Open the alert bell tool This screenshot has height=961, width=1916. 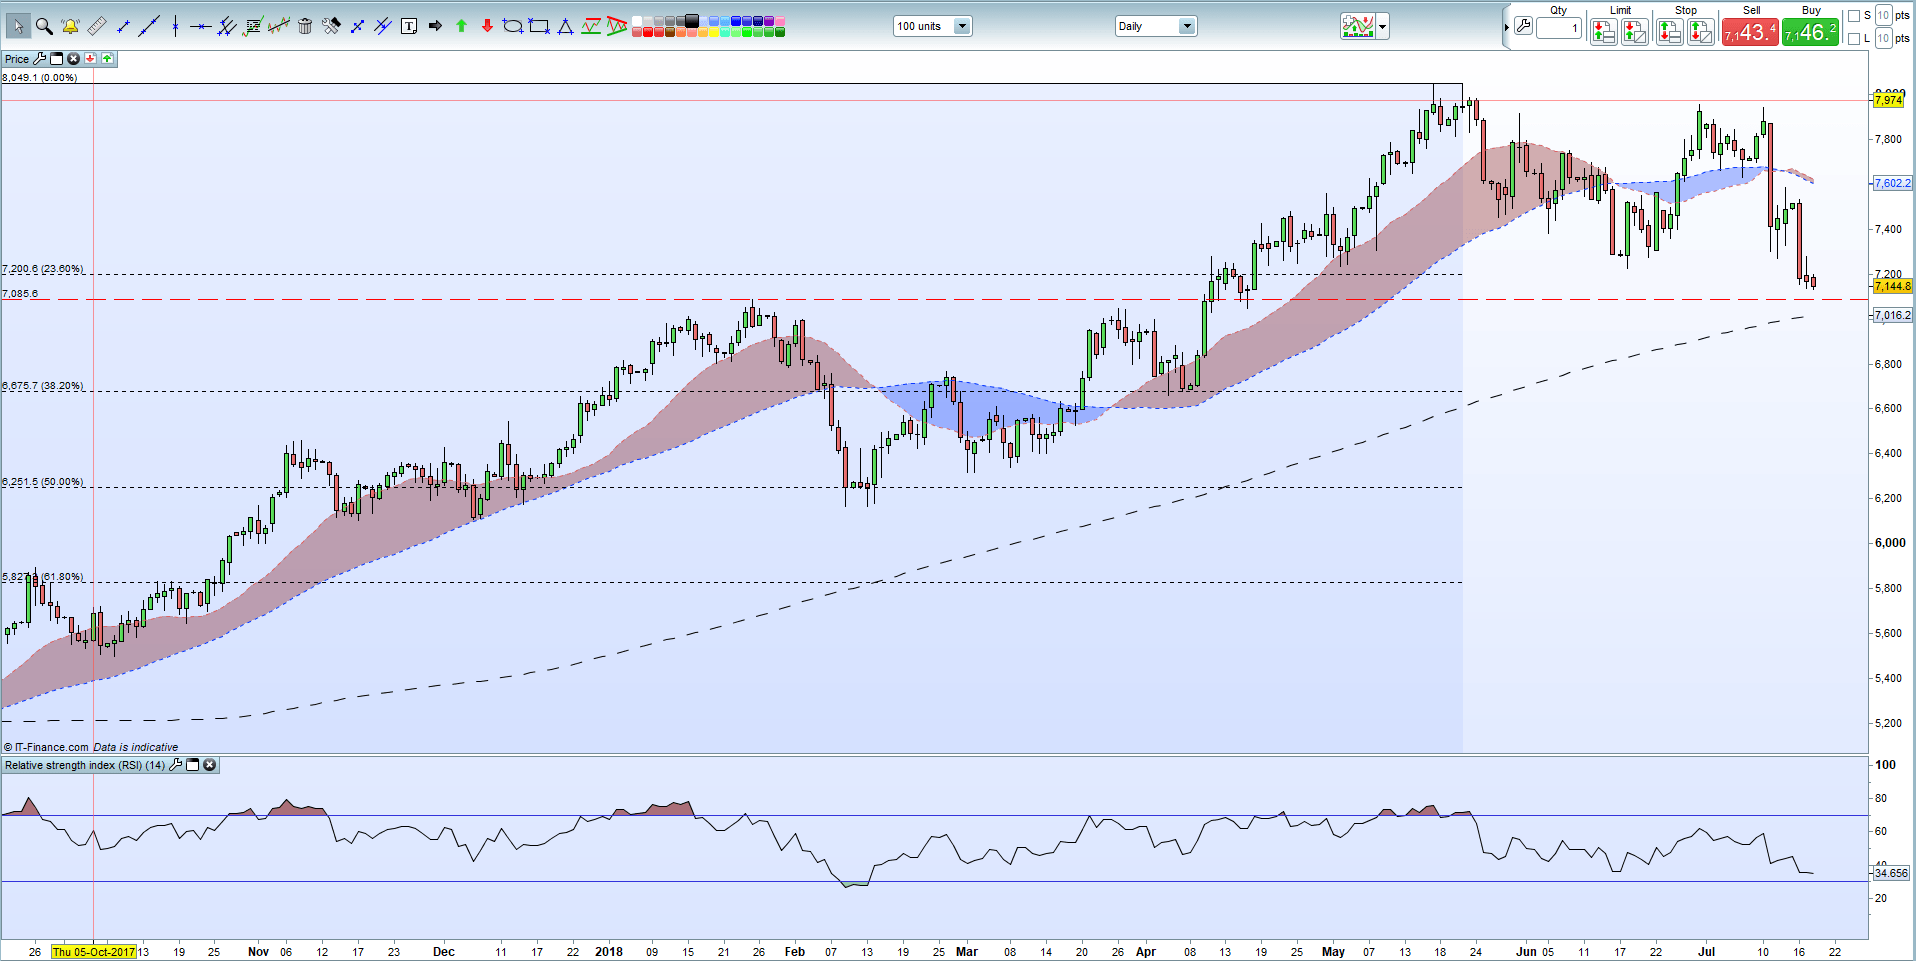70,26
